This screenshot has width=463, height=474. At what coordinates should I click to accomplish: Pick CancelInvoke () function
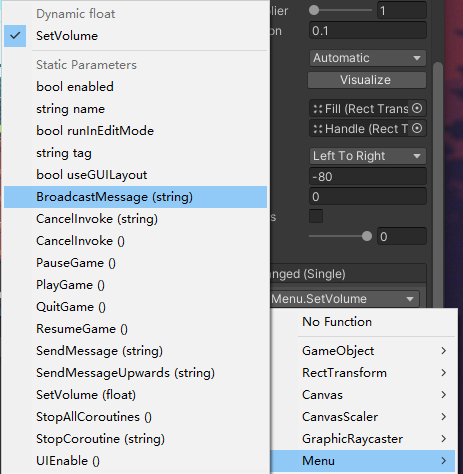click(135, 241)
